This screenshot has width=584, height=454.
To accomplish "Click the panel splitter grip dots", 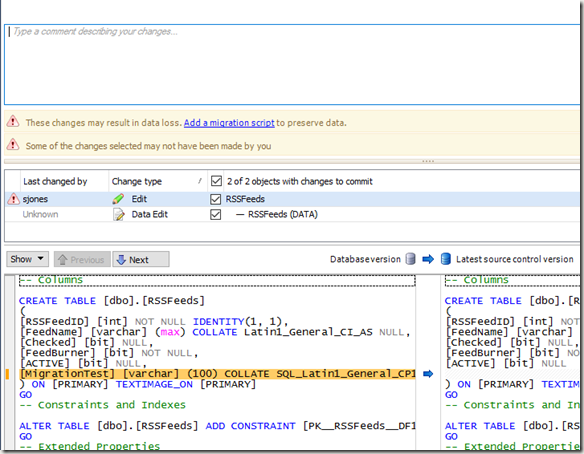I will [x=428, y=161].
